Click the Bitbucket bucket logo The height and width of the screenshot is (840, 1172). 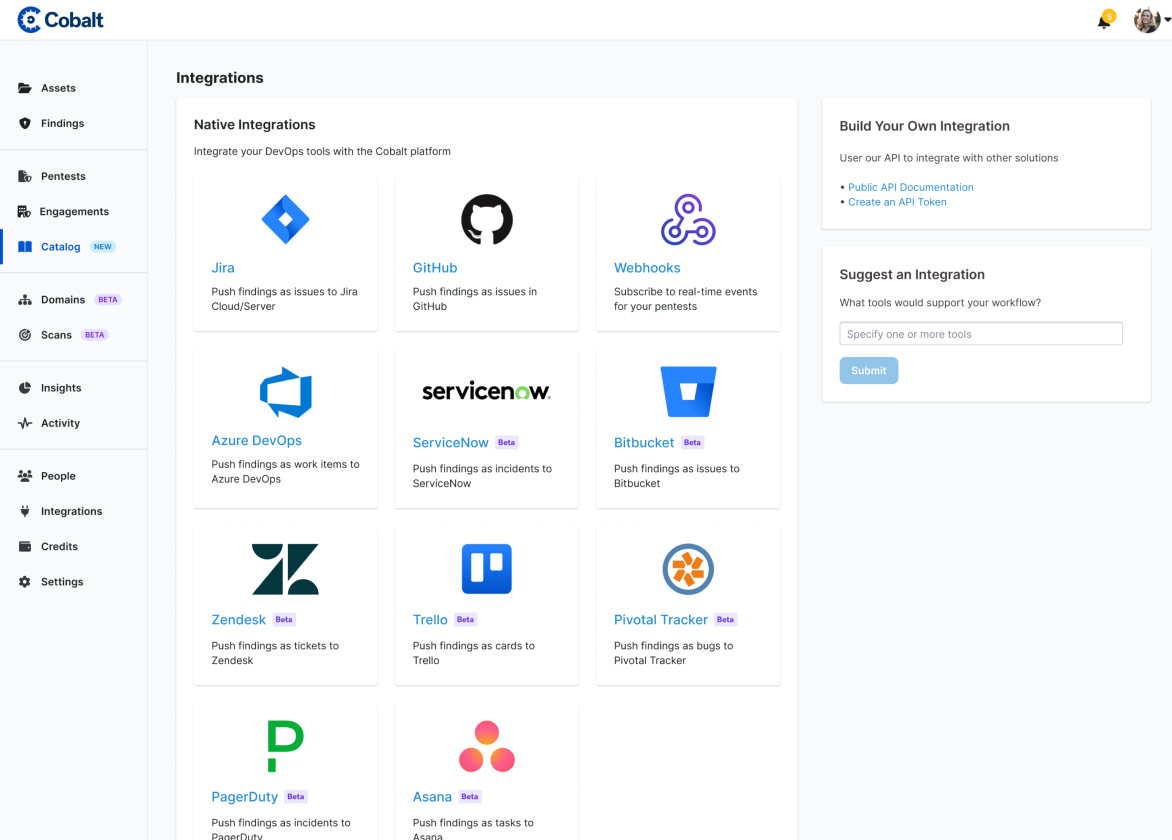click(x=688, y=392)
